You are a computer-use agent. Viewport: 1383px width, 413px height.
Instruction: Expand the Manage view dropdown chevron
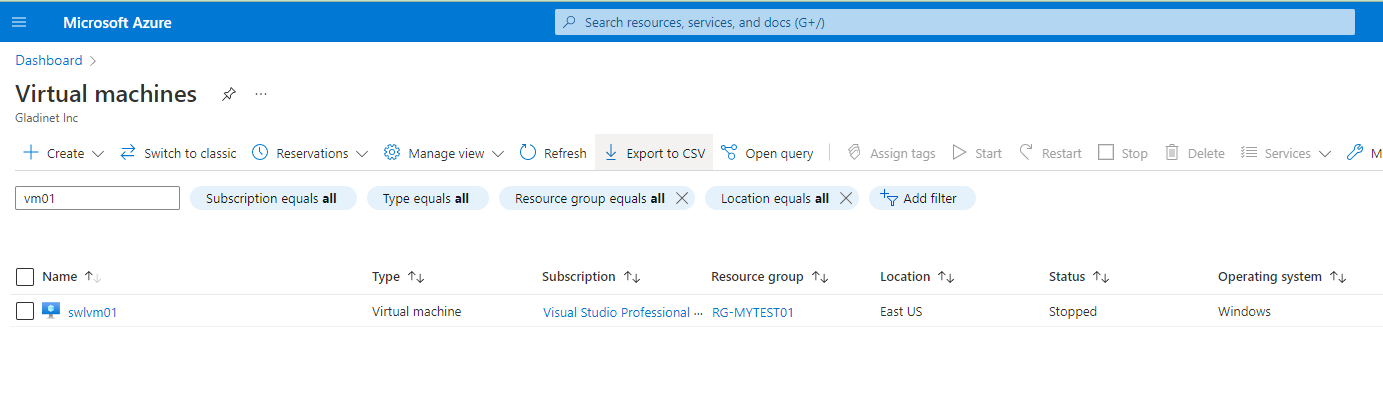[498, 154]
